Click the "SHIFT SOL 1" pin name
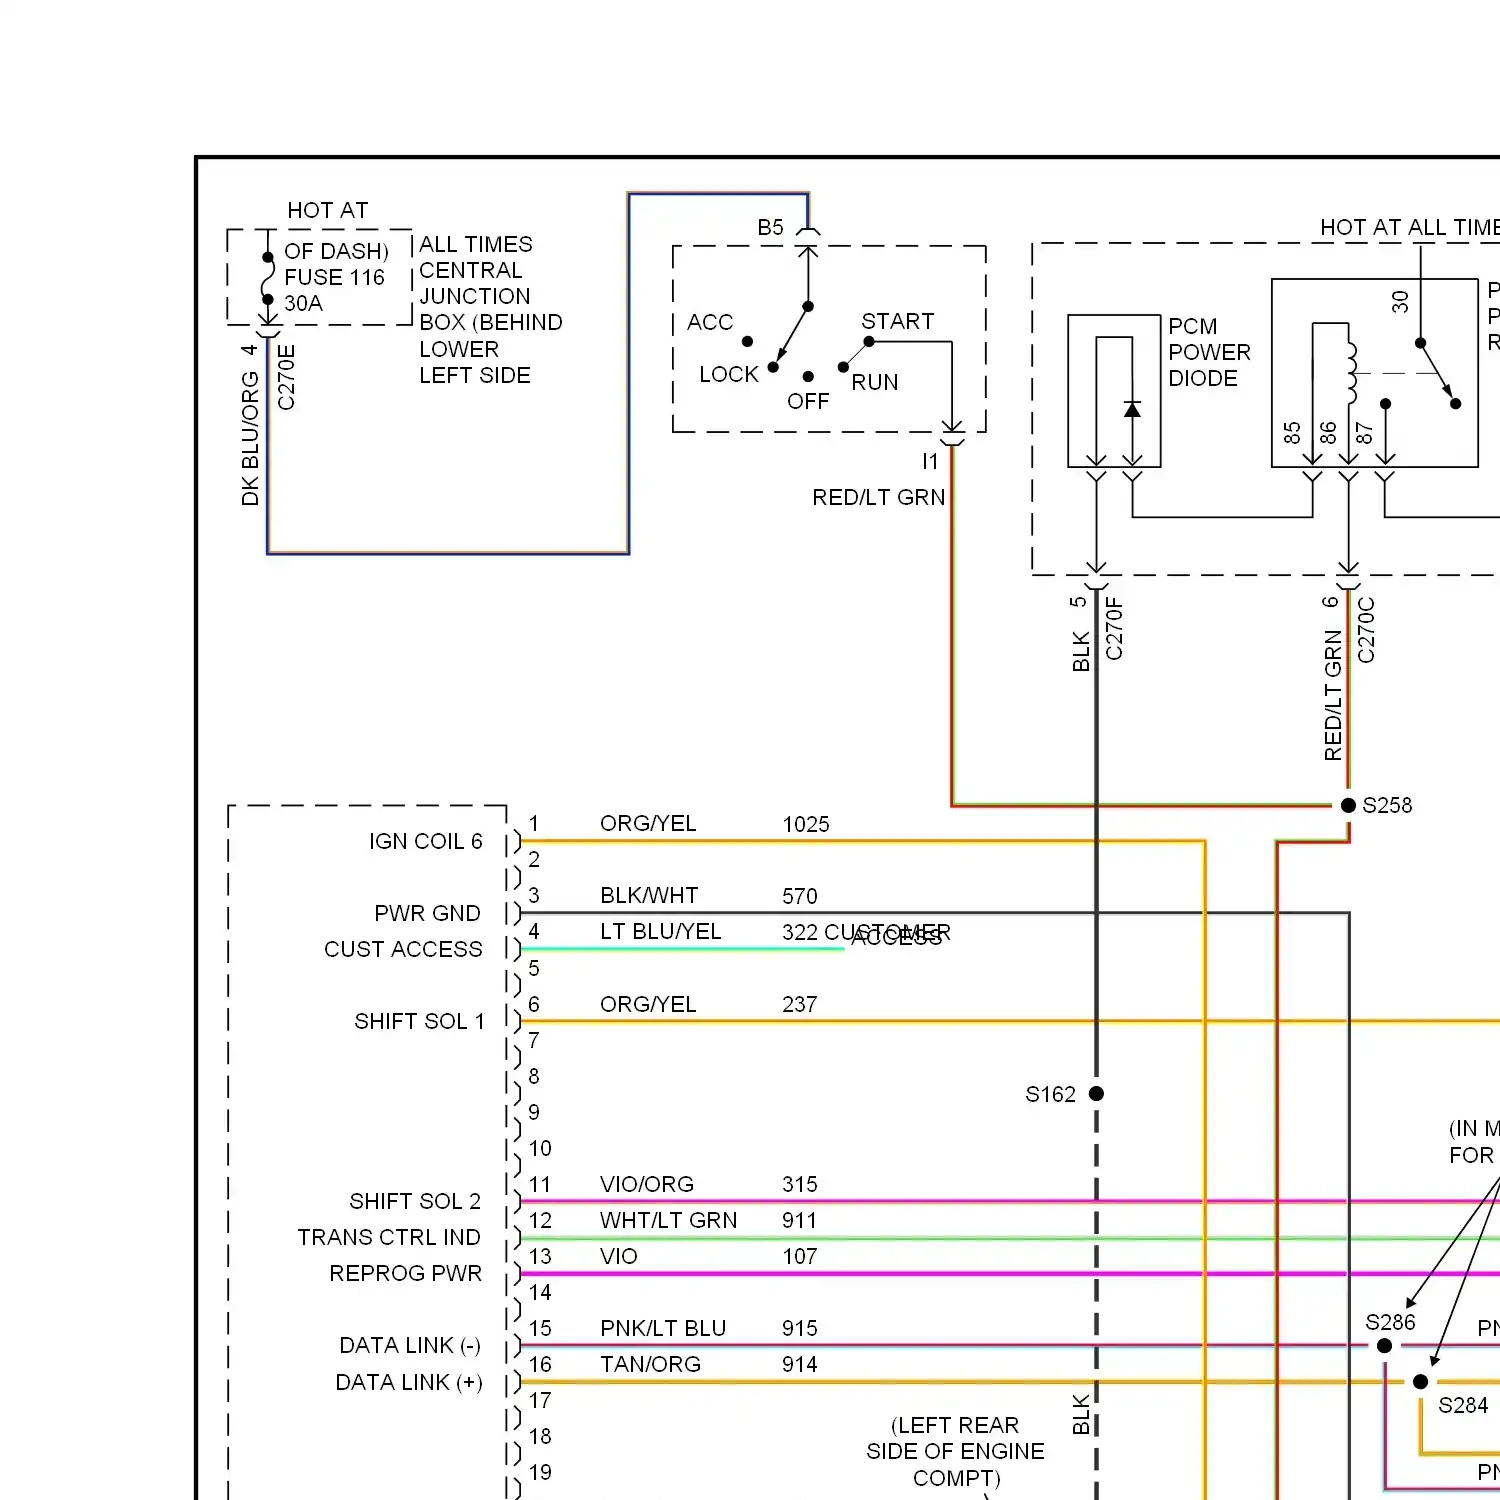Viewport: 1500px width, 1500px height. (419, 1021)
